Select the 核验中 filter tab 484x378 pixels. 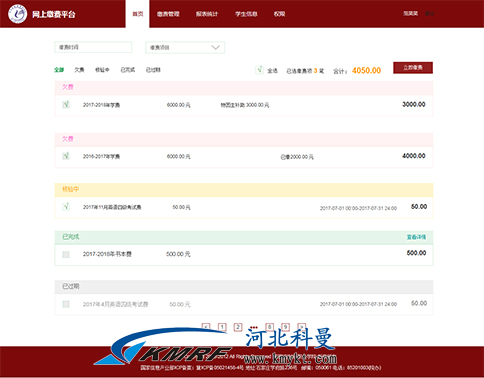click(x=102, y=70)
